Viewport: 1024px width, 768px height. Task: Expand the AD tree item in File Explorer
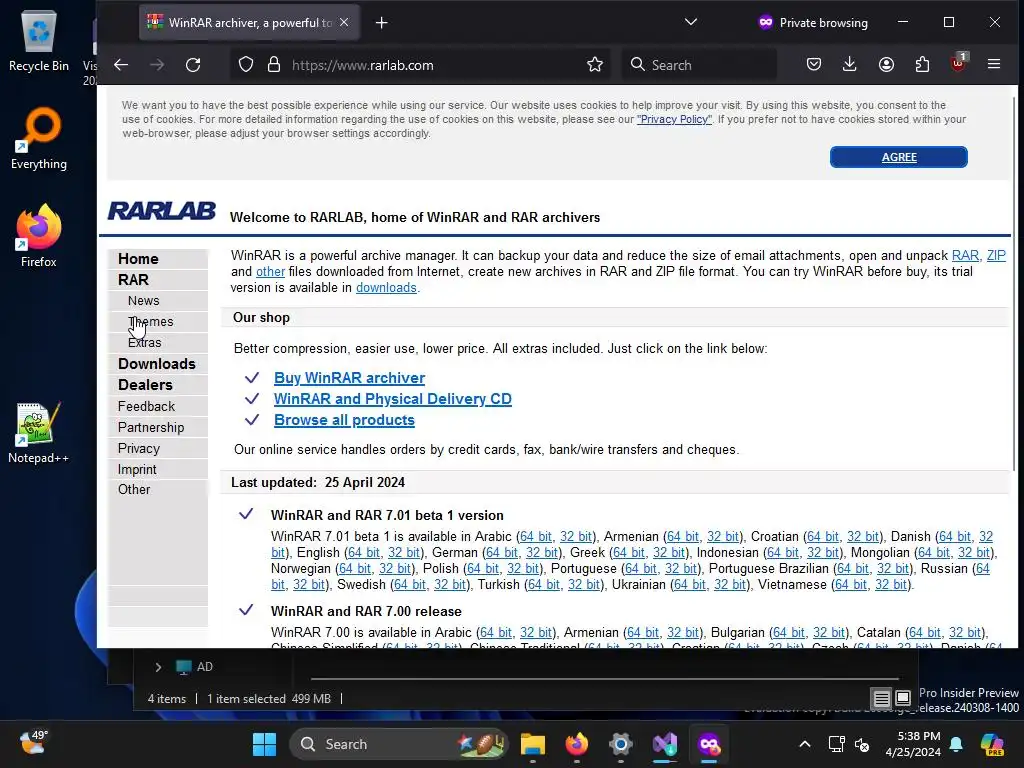click(x=158, y=667)
